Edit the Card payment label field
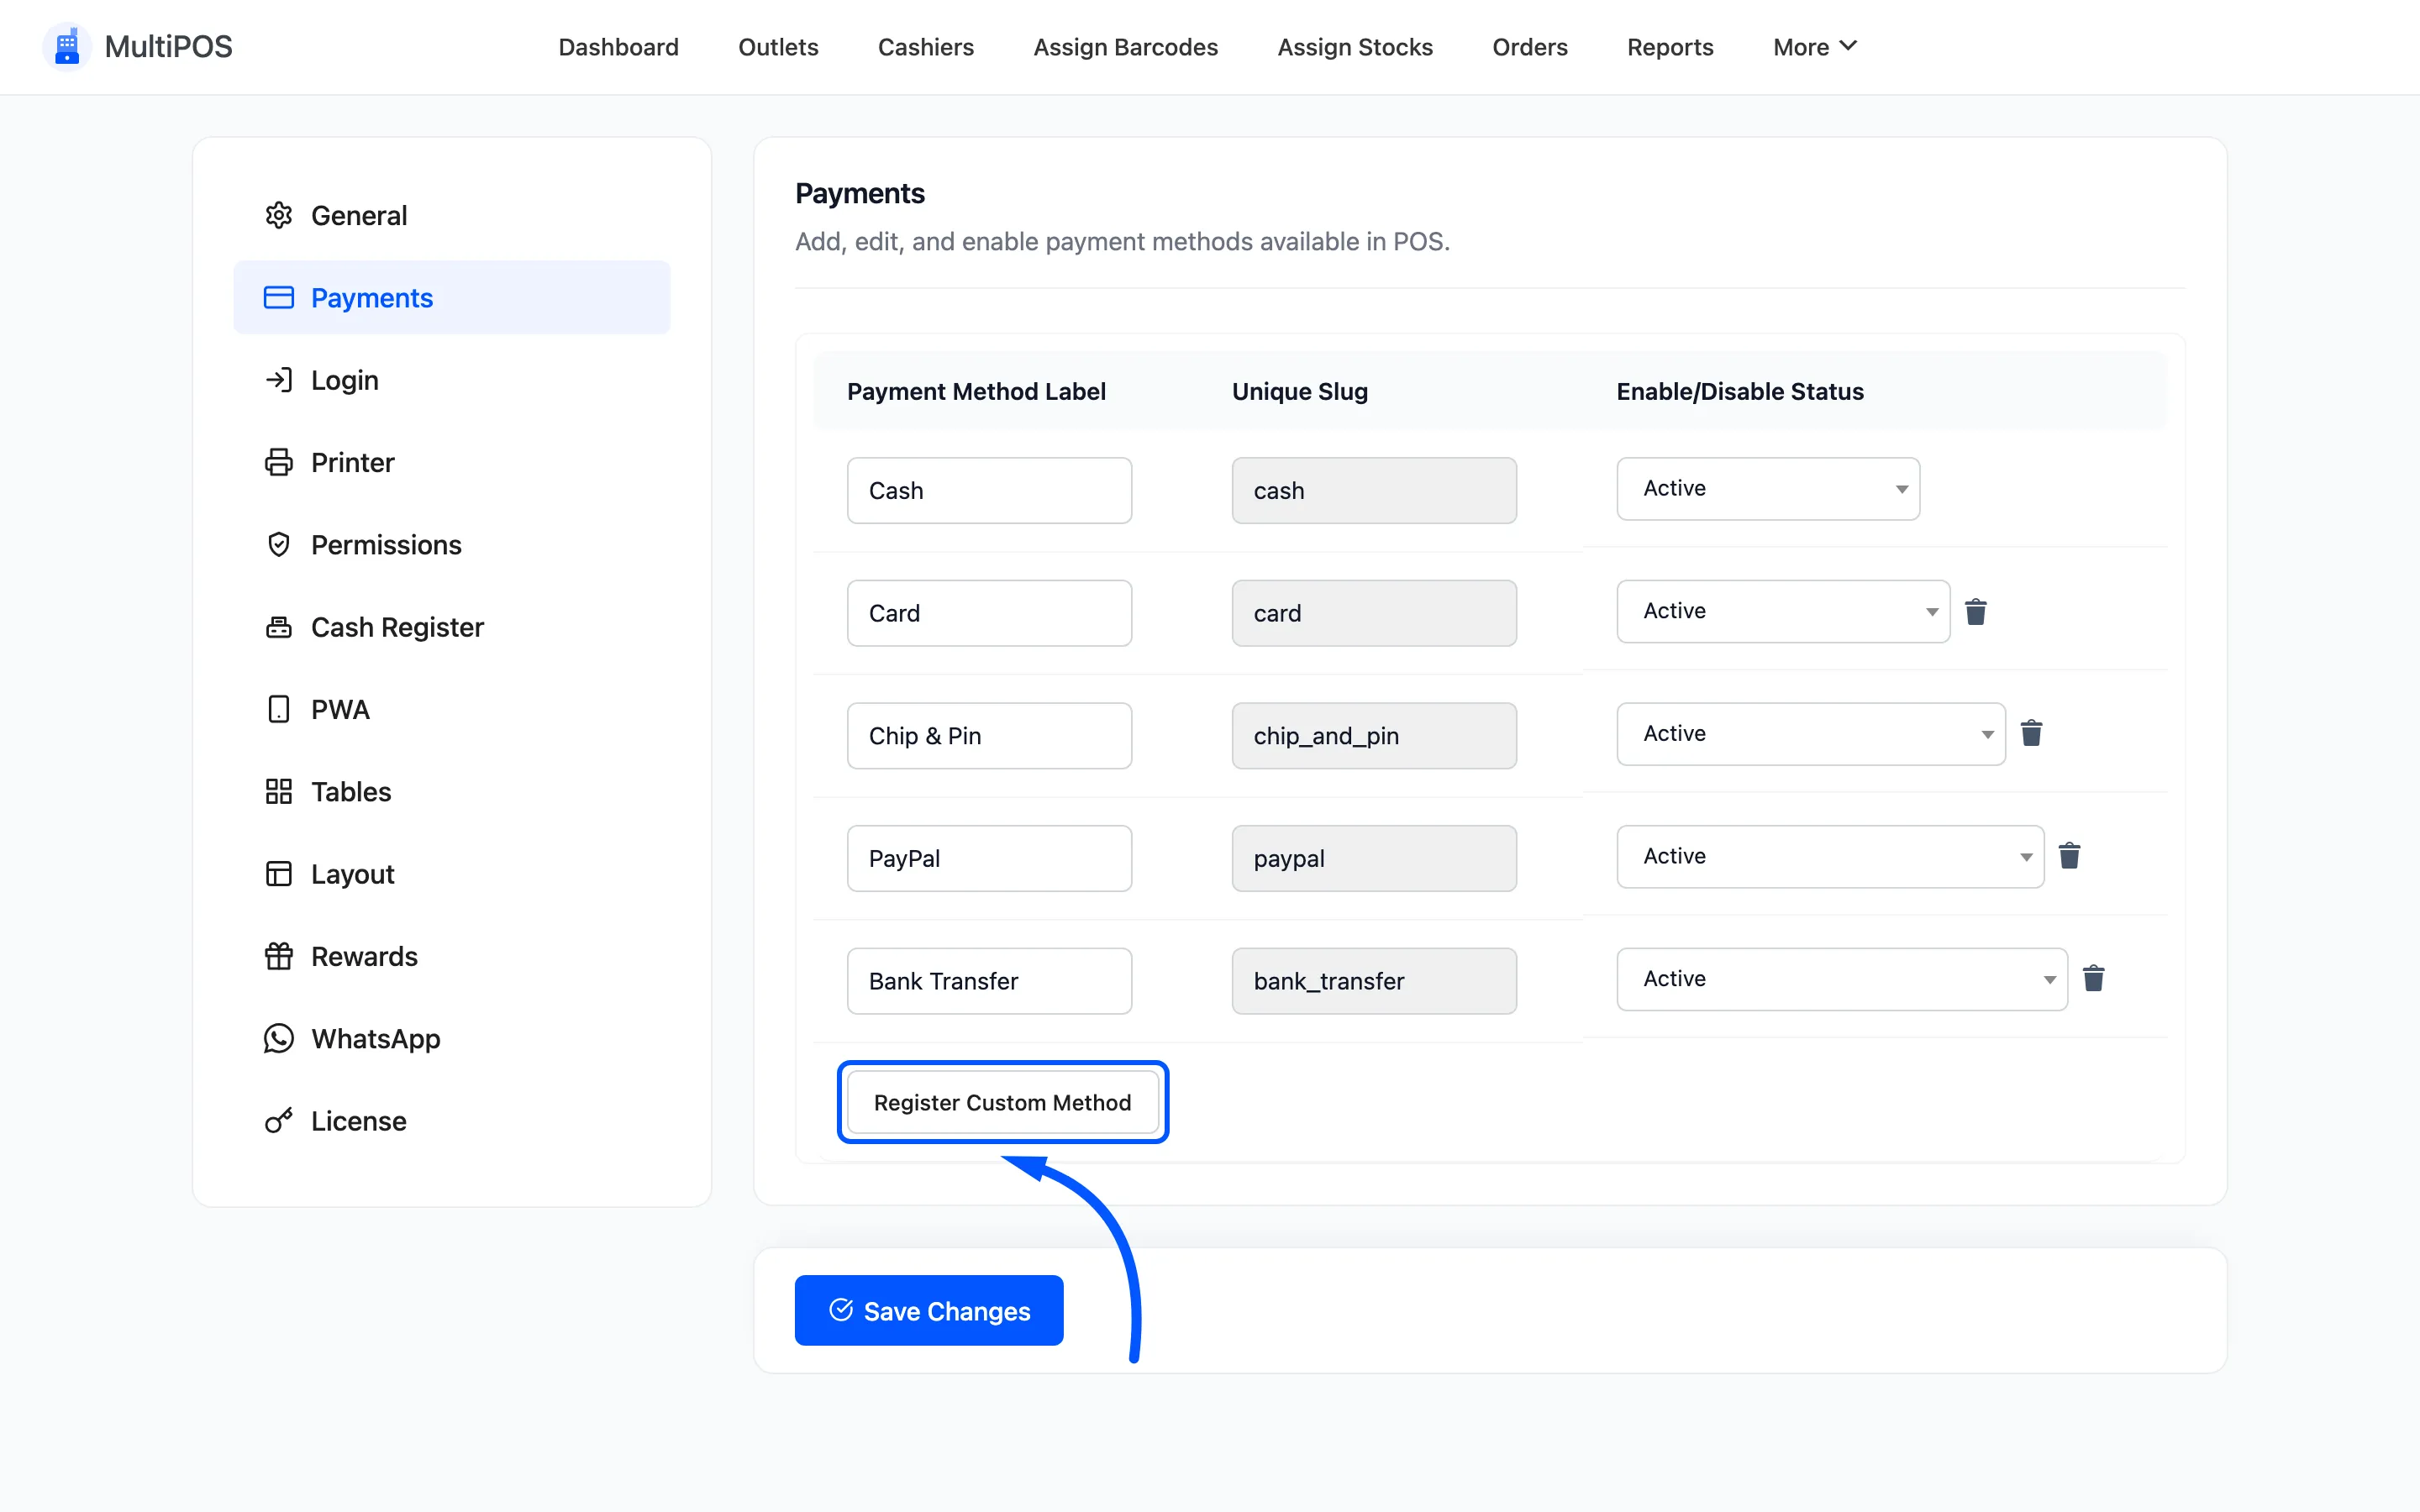Screen dimensions: 2420x1512 989,613
